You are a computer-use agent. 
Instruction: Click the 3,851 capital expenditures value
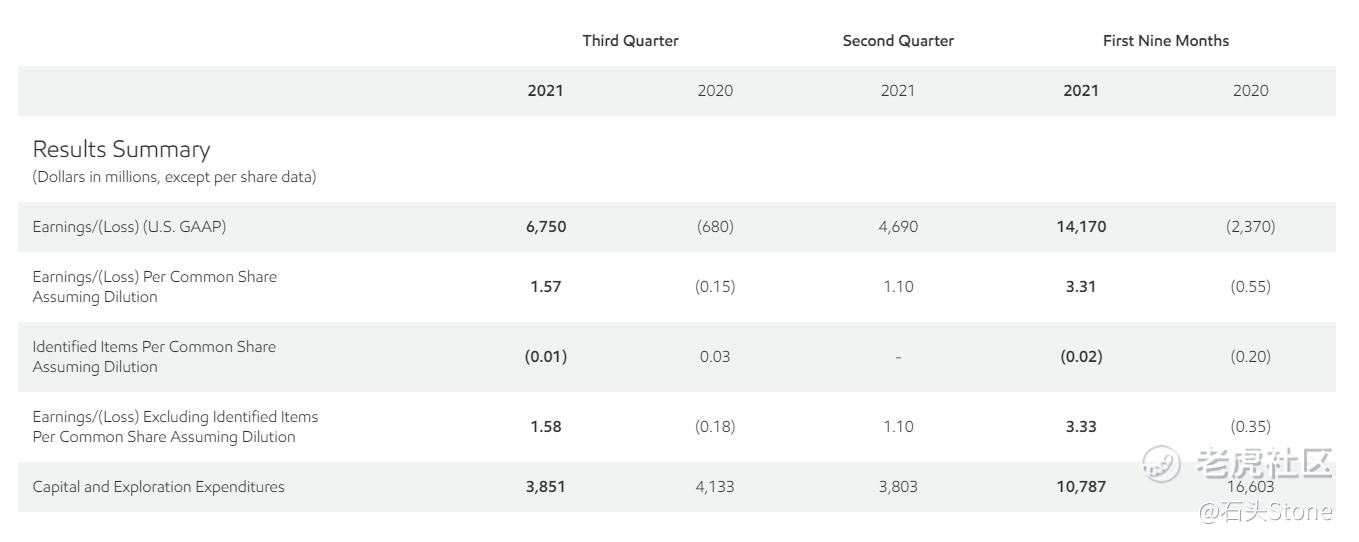546,487
